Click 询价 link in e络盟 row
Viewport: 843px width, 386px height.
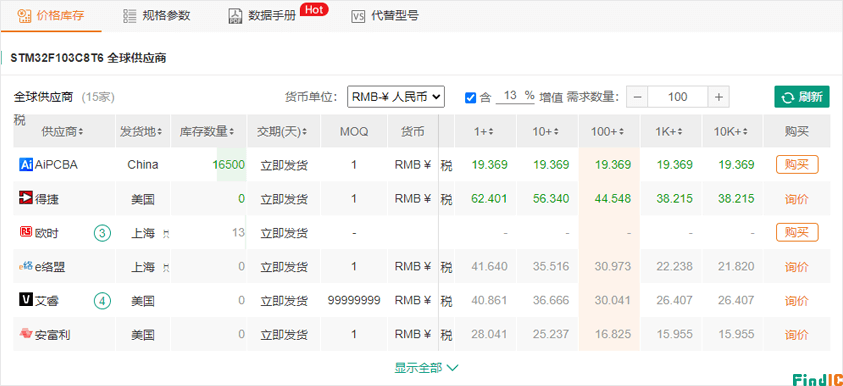tap(797, 267)
